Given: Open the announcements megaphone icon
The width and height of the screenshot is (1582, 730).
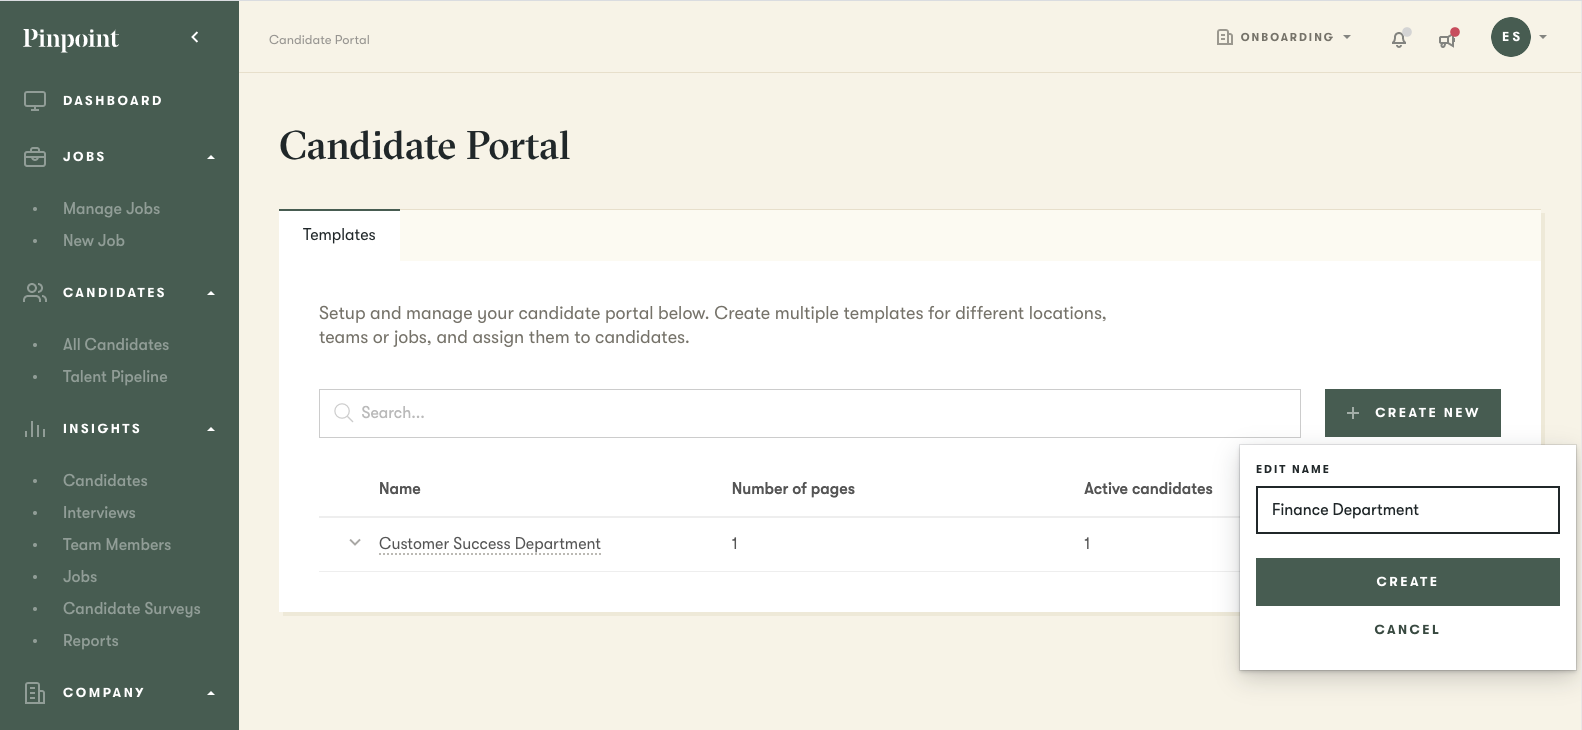Looking at the screenshot, I should tap(1447, 39).
